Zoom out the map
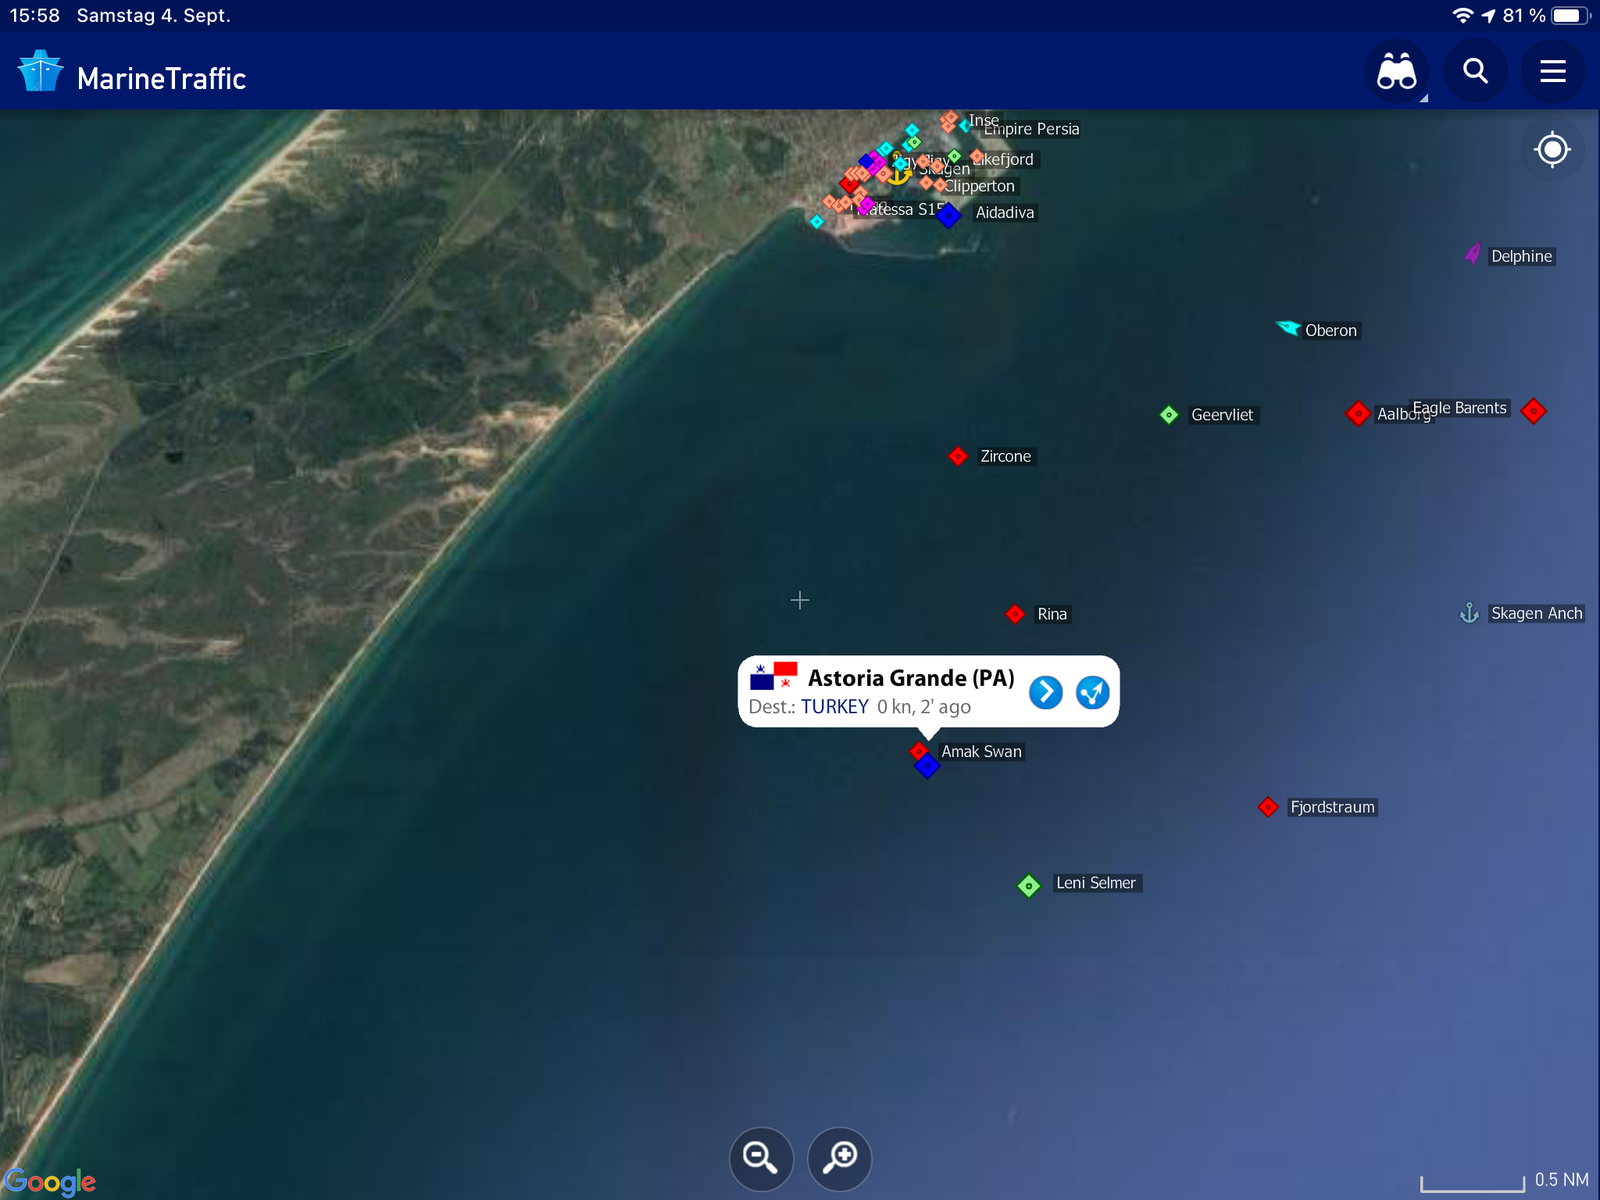This screenshot has width=1600, height=1200. (x=761, y=1158)
